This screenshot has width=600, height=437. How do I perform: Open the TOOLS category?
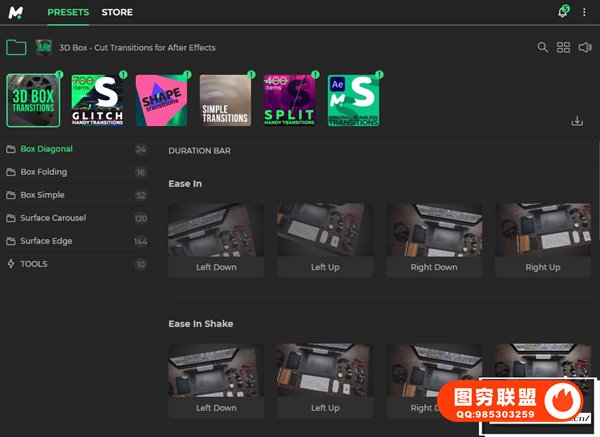[x=34, y=264]
